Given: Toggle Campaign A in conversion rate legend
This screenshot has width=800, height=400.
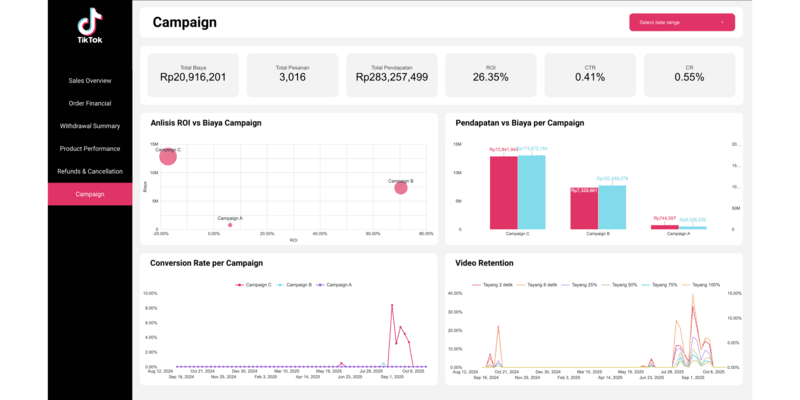Looking at the screenshot, I should (334, 285).
